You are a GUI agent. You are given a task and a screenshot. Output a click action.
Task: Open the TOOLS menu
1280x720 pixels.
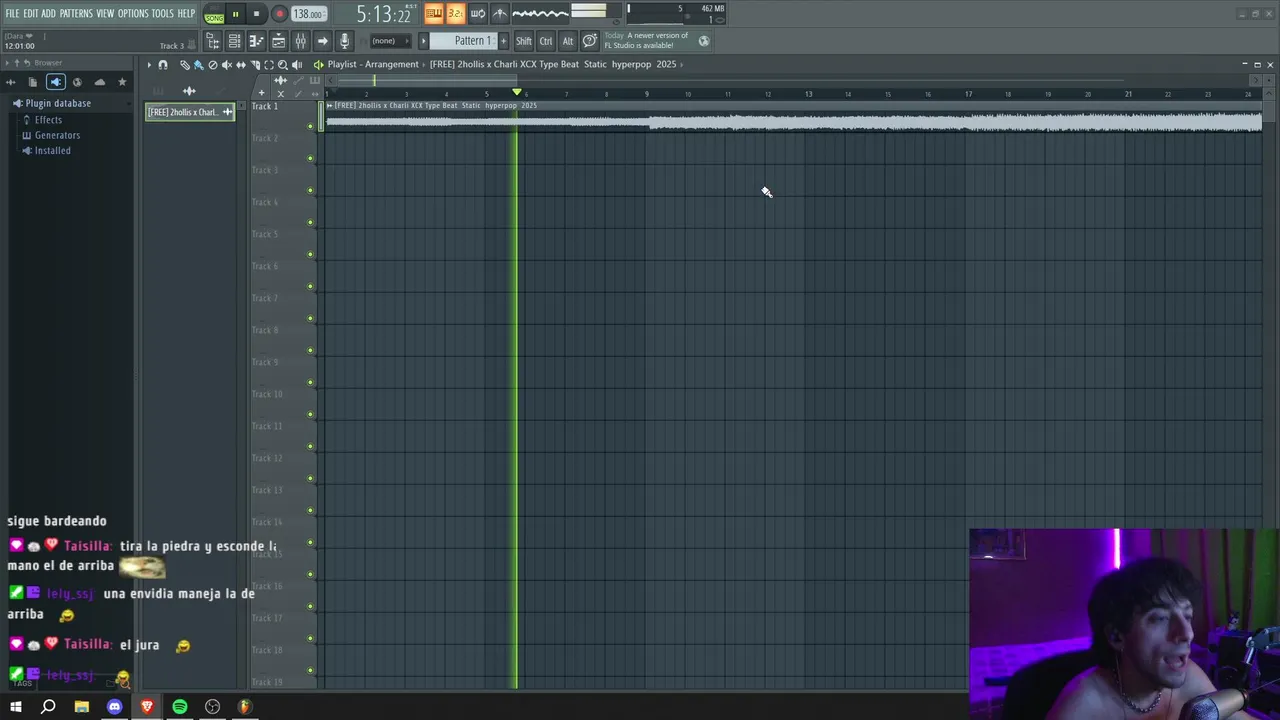point(162,13)
